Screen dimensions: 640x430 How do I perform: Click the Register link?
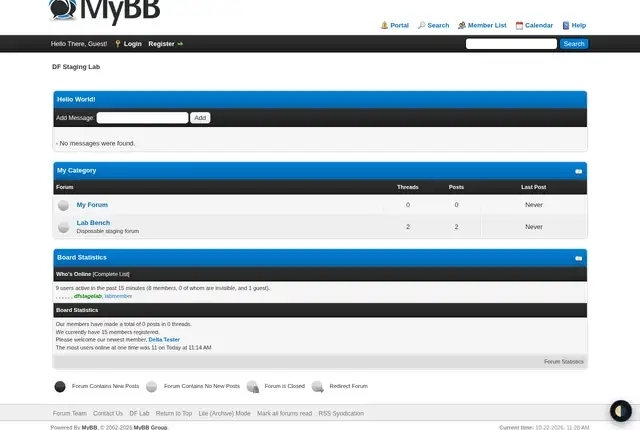coord(161,44)
